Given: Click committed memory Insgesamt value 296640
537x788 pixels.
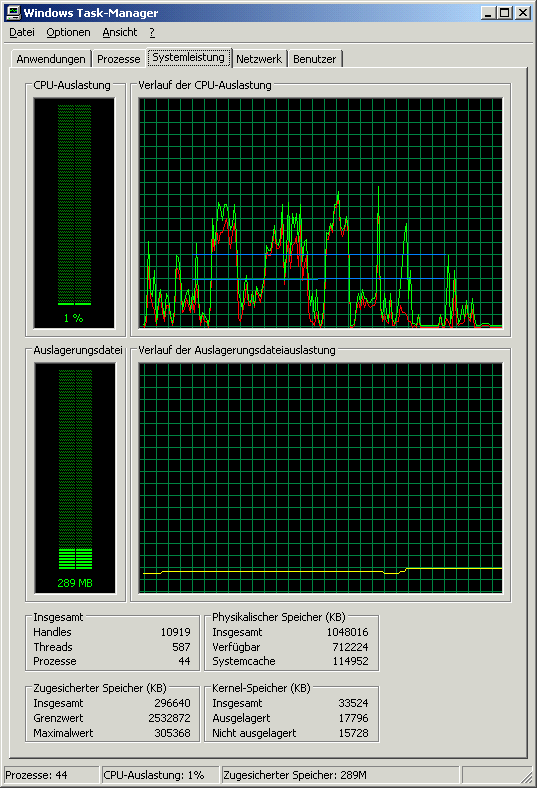Looking at the screenshot, I should (x=172, y=703).
